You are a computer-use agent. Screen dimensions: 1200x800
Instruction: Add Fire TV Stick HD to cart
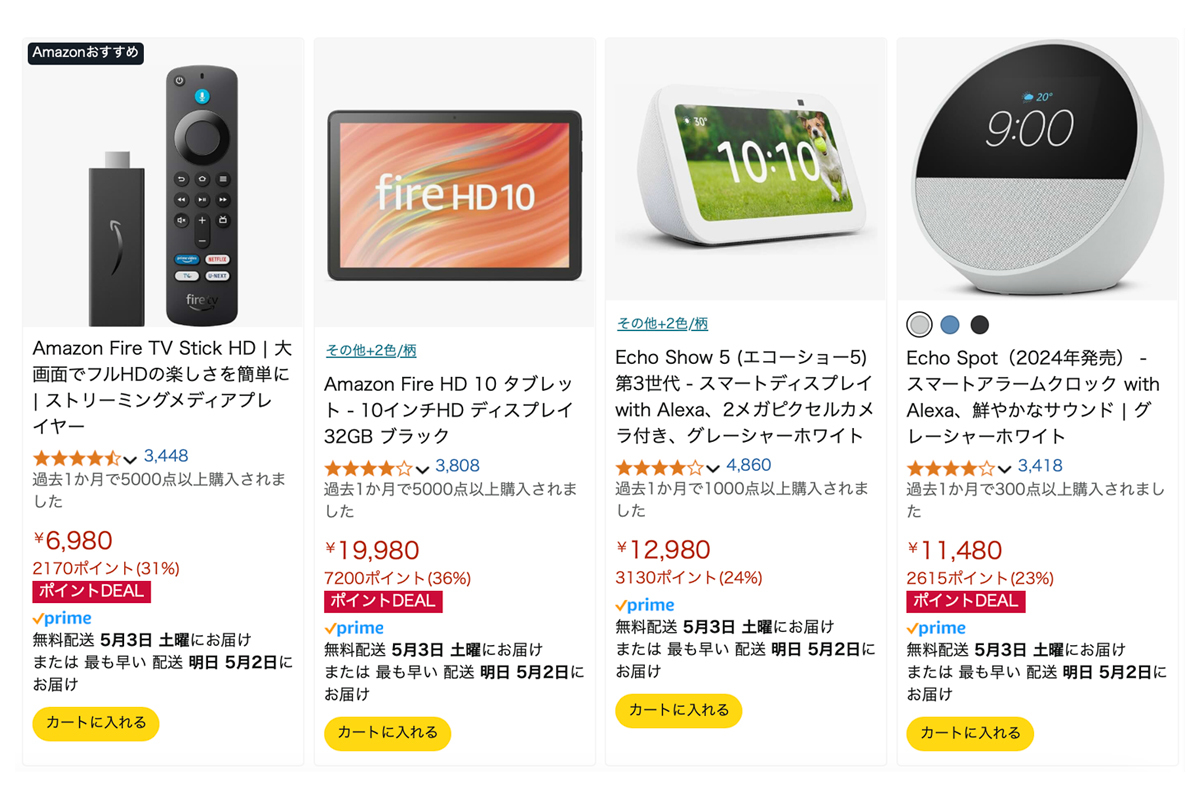(96, 723)
